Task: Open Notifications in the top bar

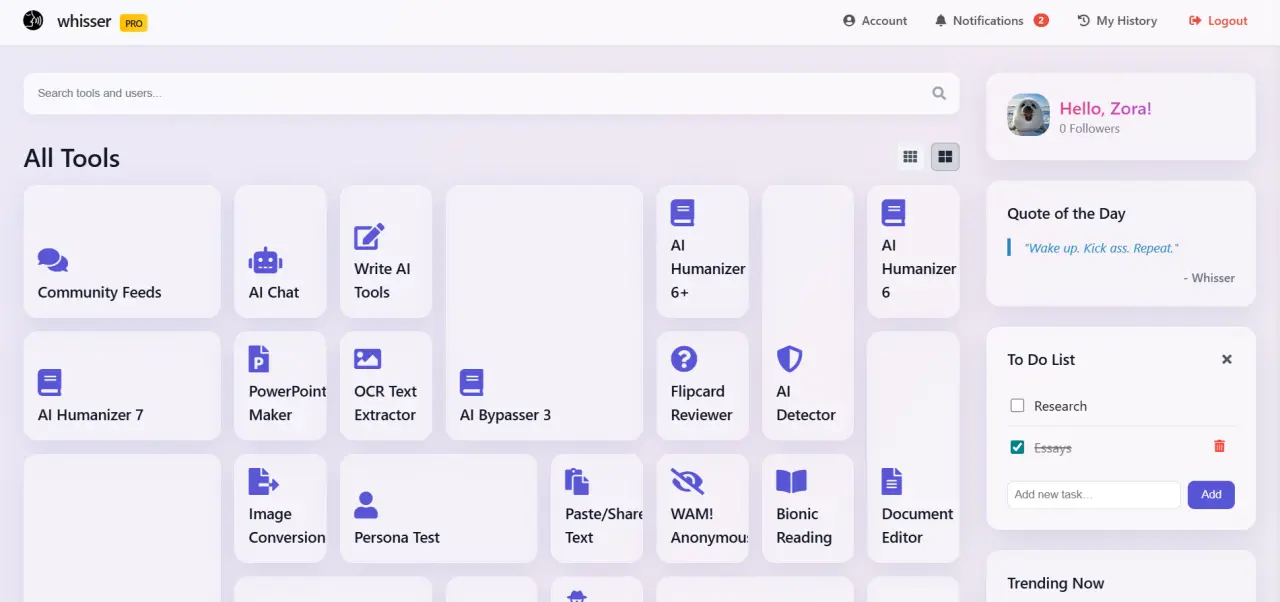Action: (x=991, y=21)
